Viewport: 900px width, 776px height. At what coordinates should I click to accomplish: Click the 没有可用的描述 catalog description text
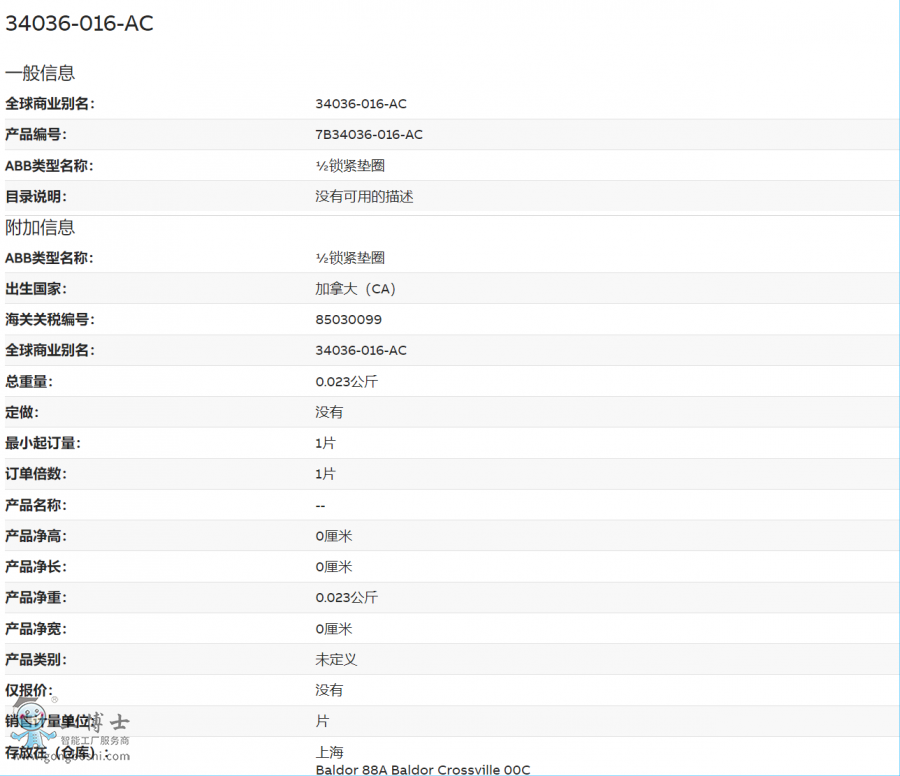pos(364,197)
